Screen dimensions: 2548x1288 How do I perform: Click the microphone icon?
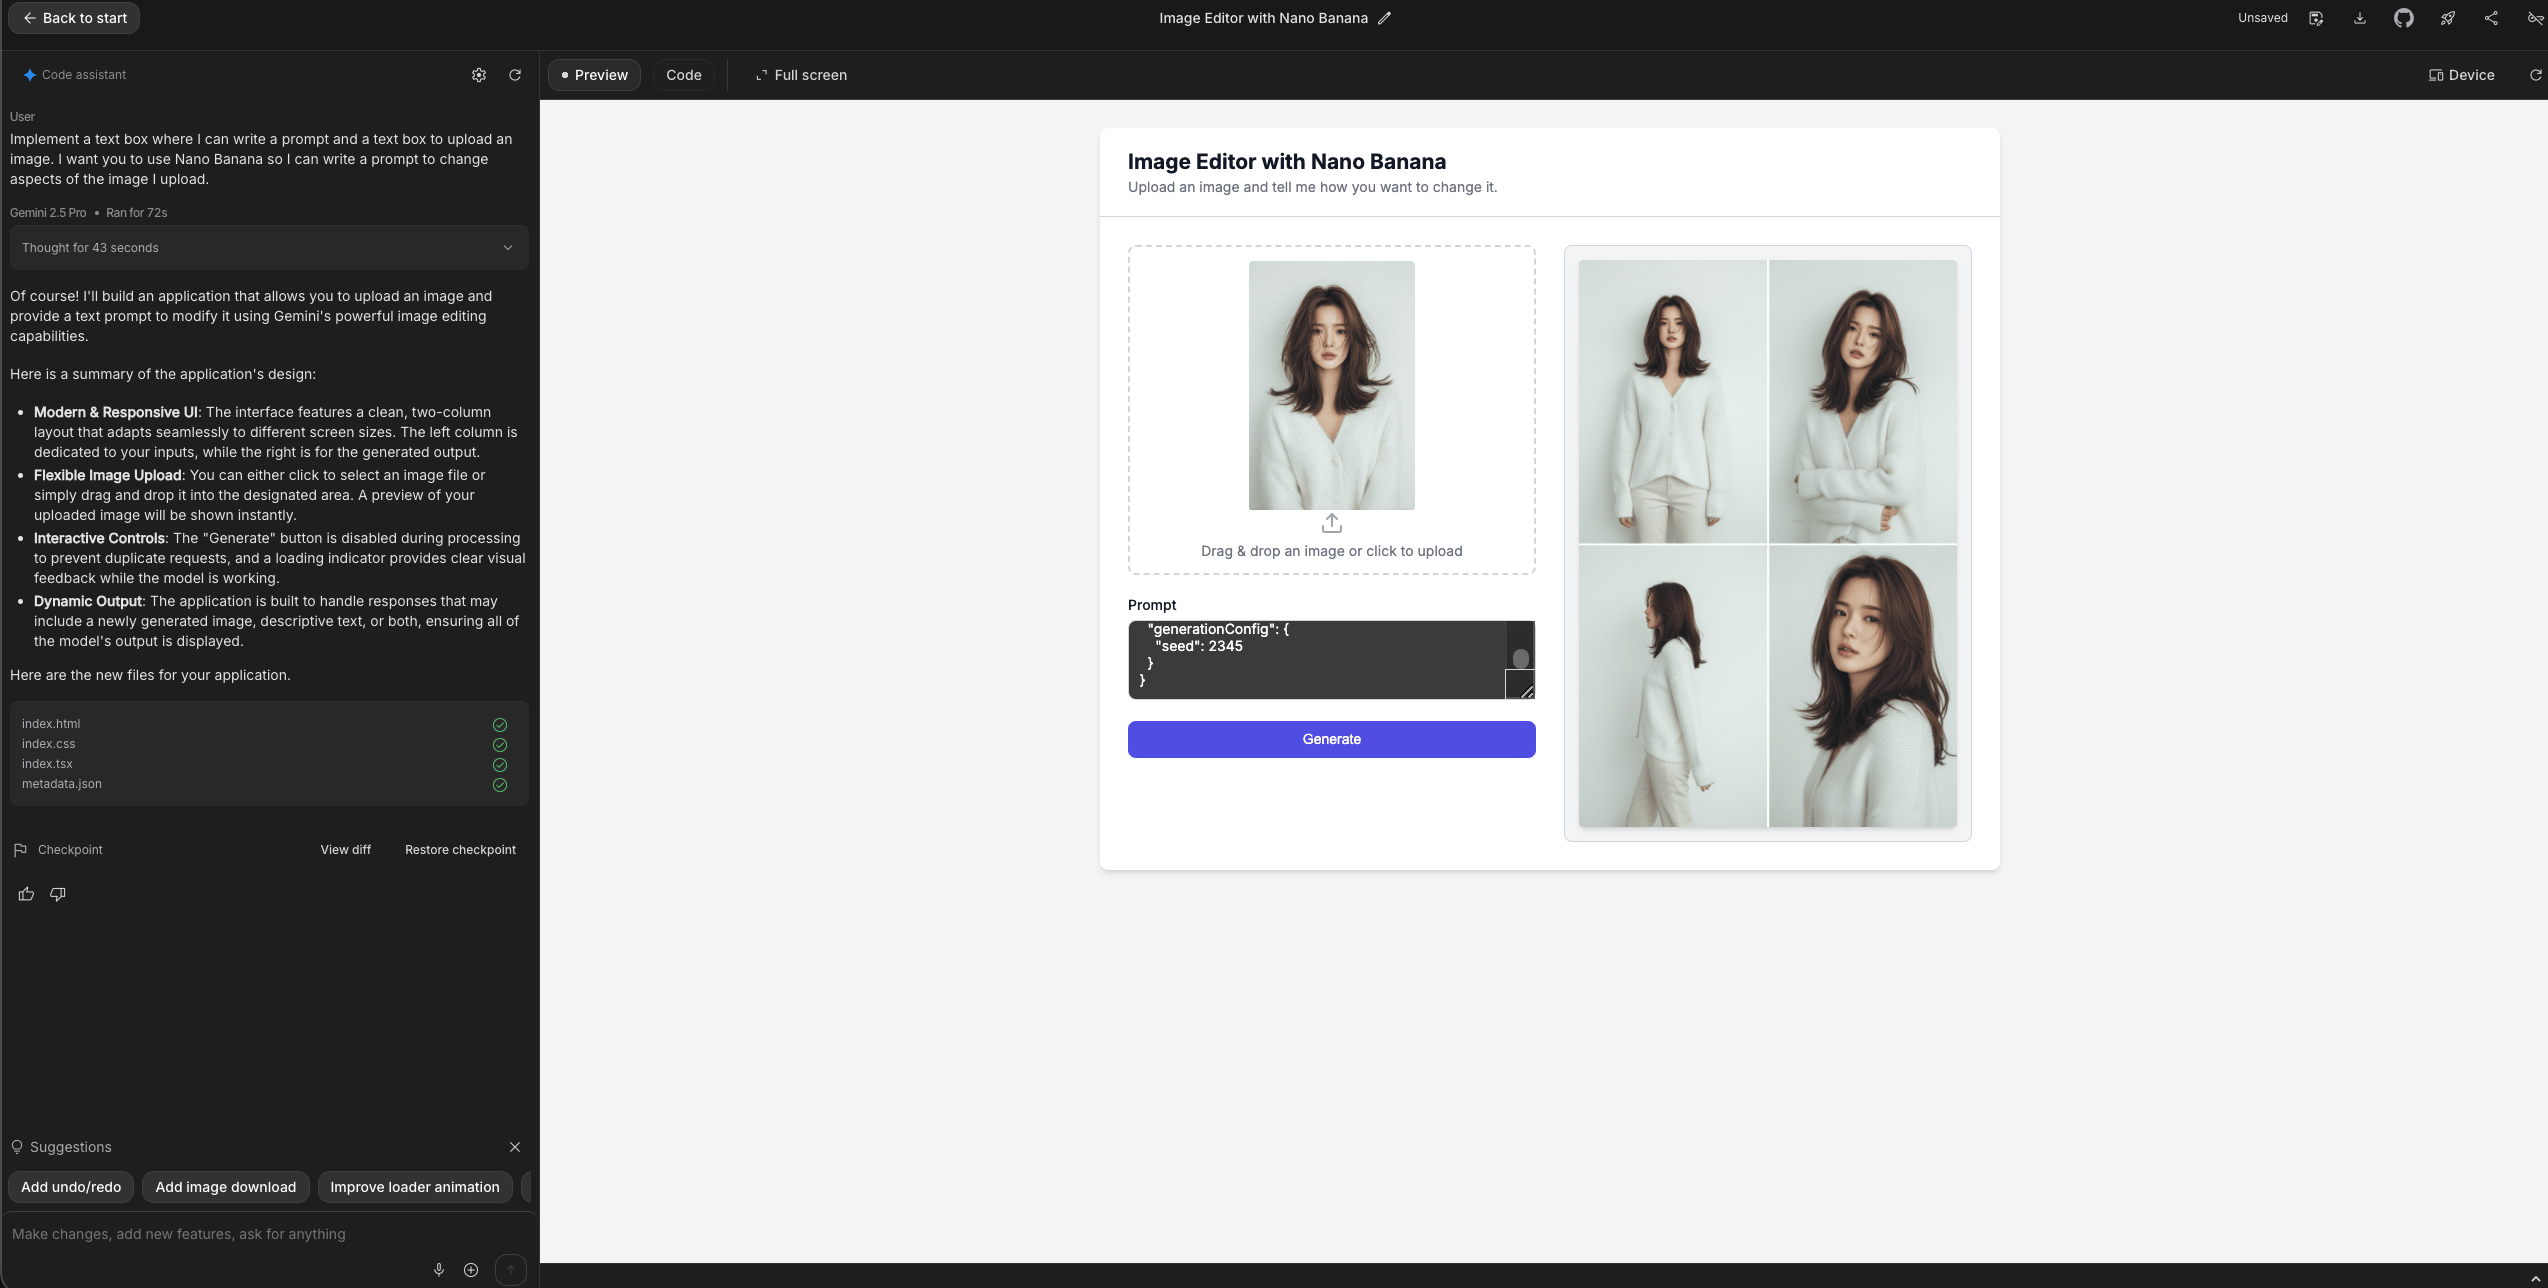pyautogui.click(x=439, y=1270)
